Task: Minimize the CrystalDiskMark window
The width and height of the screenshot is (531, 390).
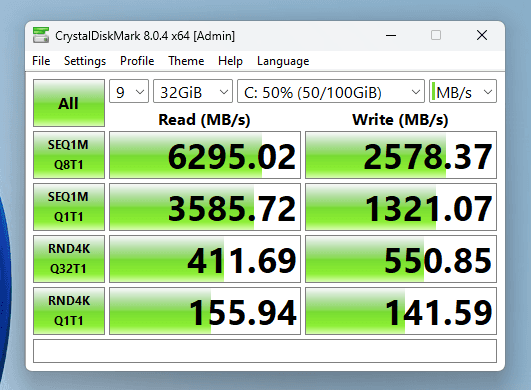Action: [391, 35]
